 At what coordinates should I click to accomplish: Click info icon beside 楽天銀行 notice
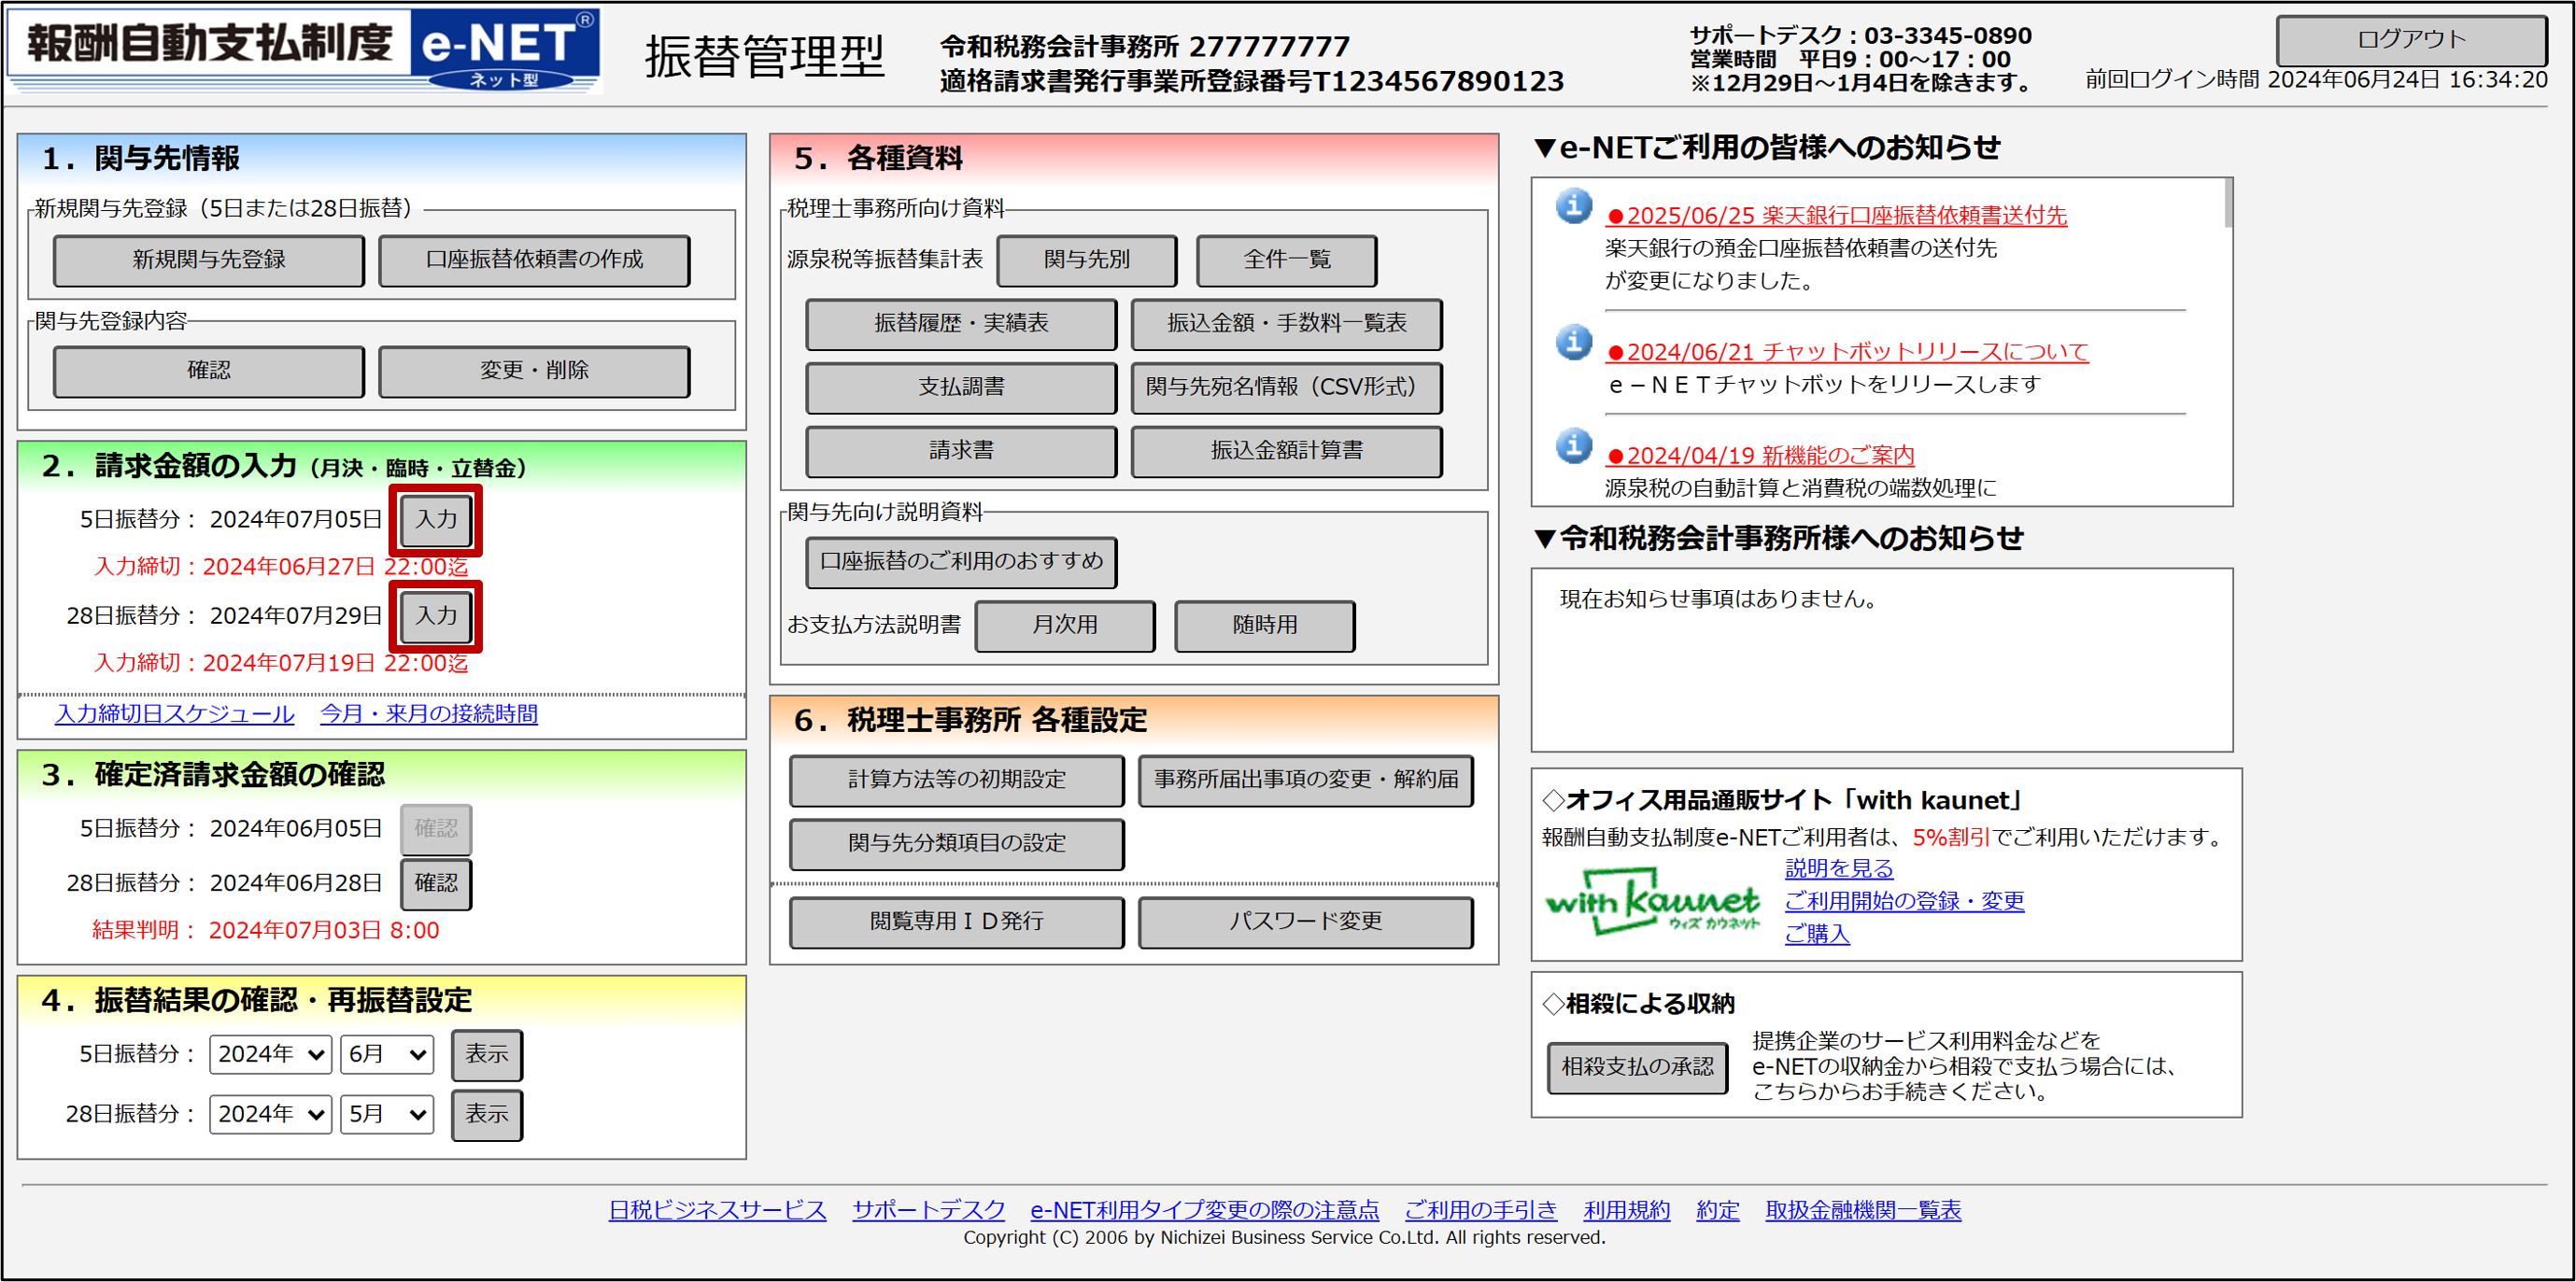coord(1573,206)
